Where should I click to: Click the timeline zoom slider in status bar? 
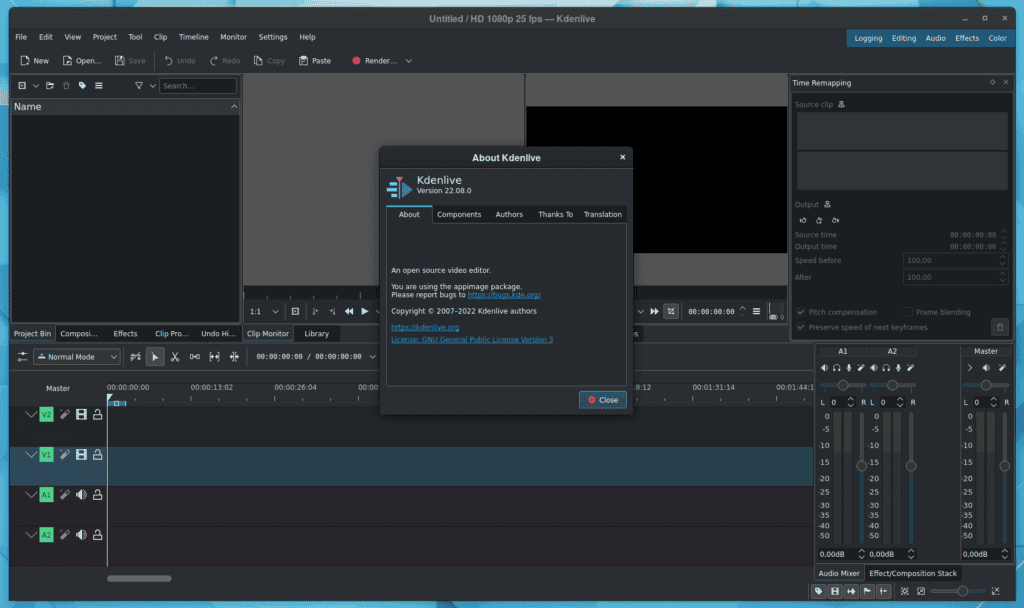tap(958, 591)
